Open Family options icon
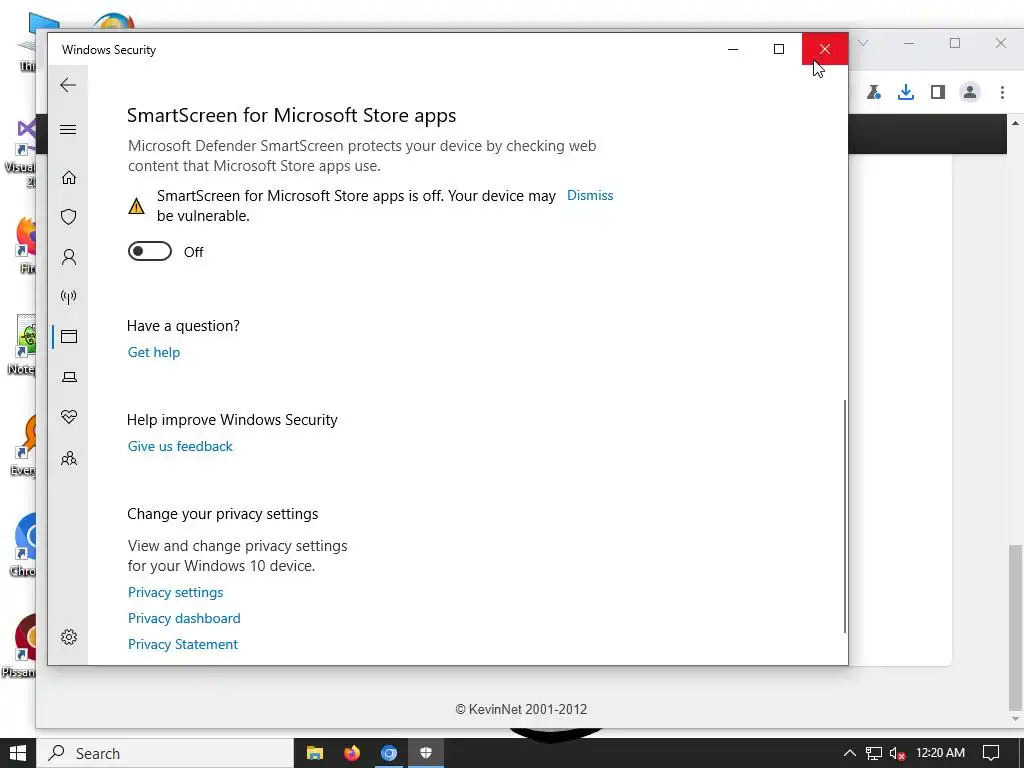Image resolution: width=1024 pixels, height=768 pixels. [69, 458]
